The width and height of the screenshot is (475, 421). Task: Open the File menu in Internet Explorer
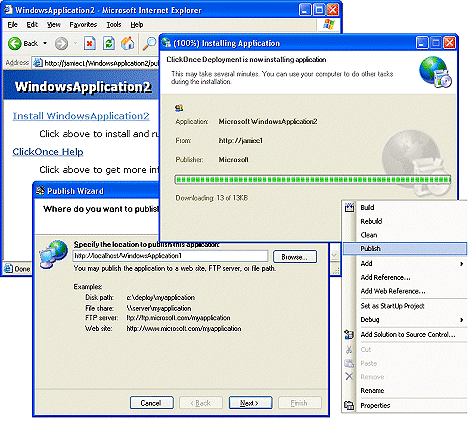(x=13, y=25)
